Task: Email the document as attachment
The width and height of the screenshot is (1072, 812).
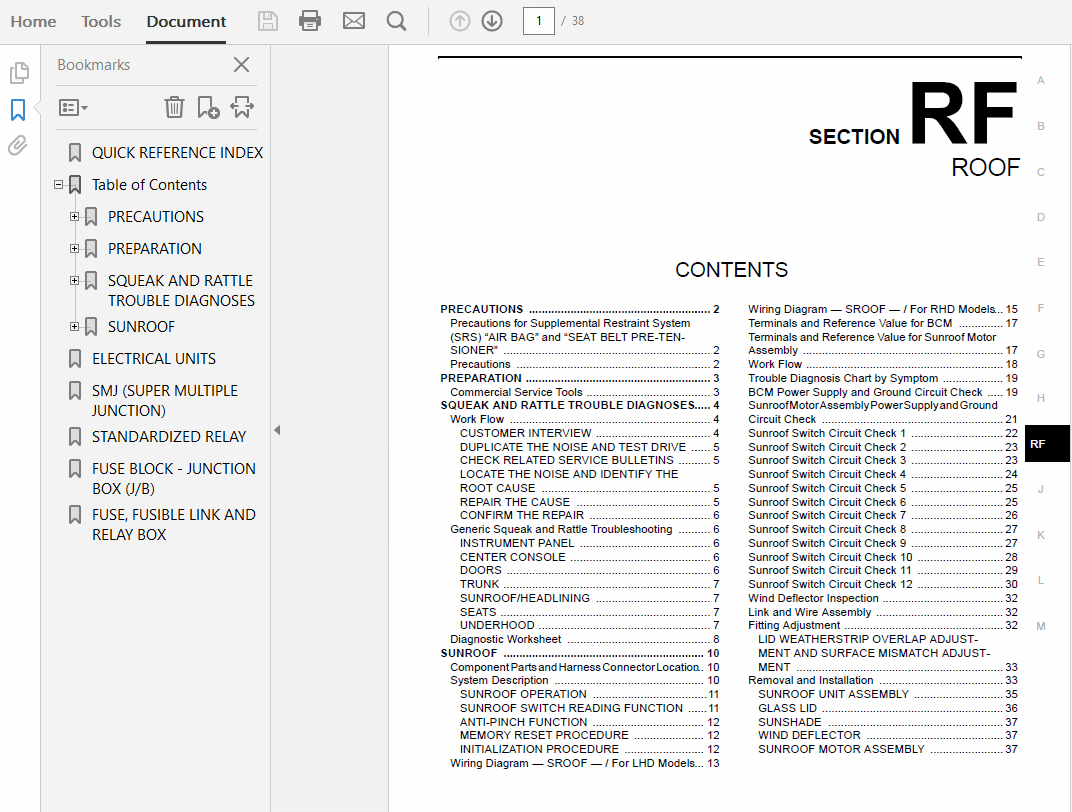Action: click(x=353, y=20)
